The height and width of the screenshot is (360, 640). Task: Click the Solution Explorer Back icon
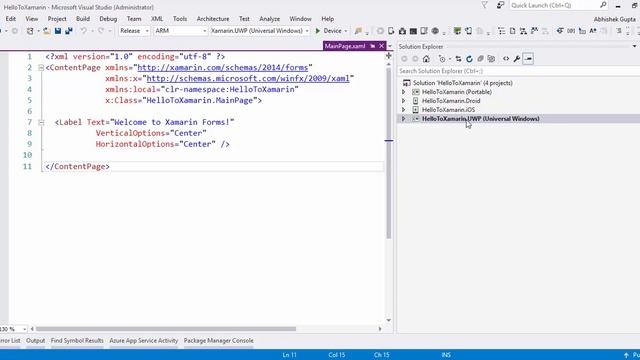click(404, 59)
